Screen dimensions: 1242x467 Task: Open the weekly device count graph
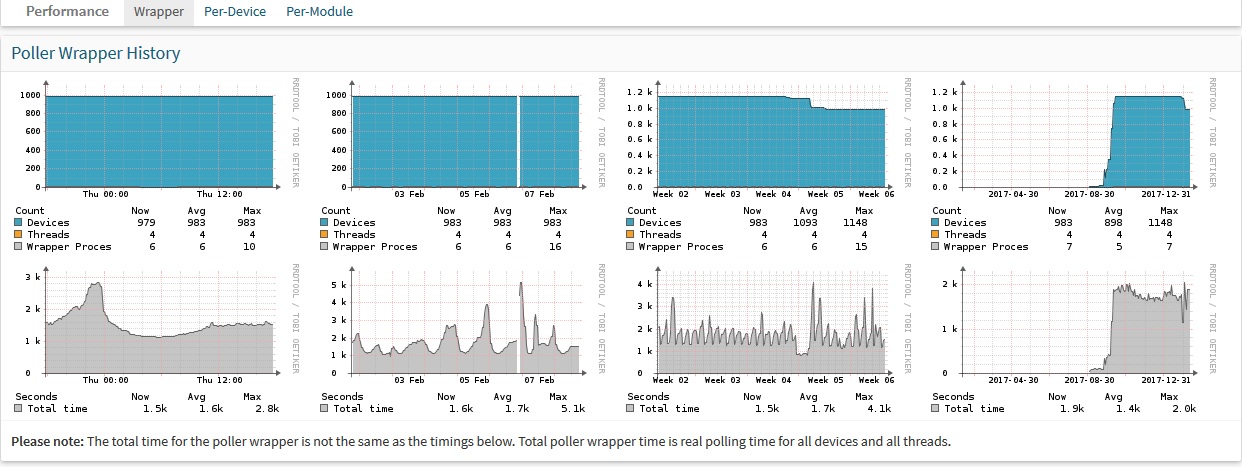(463, 165)
